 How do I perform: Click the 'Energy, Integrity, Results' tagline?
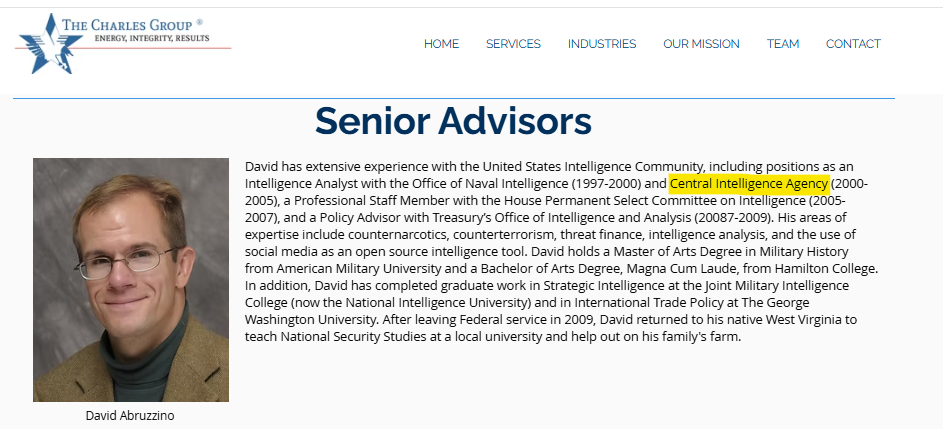(x=152, y=38)
